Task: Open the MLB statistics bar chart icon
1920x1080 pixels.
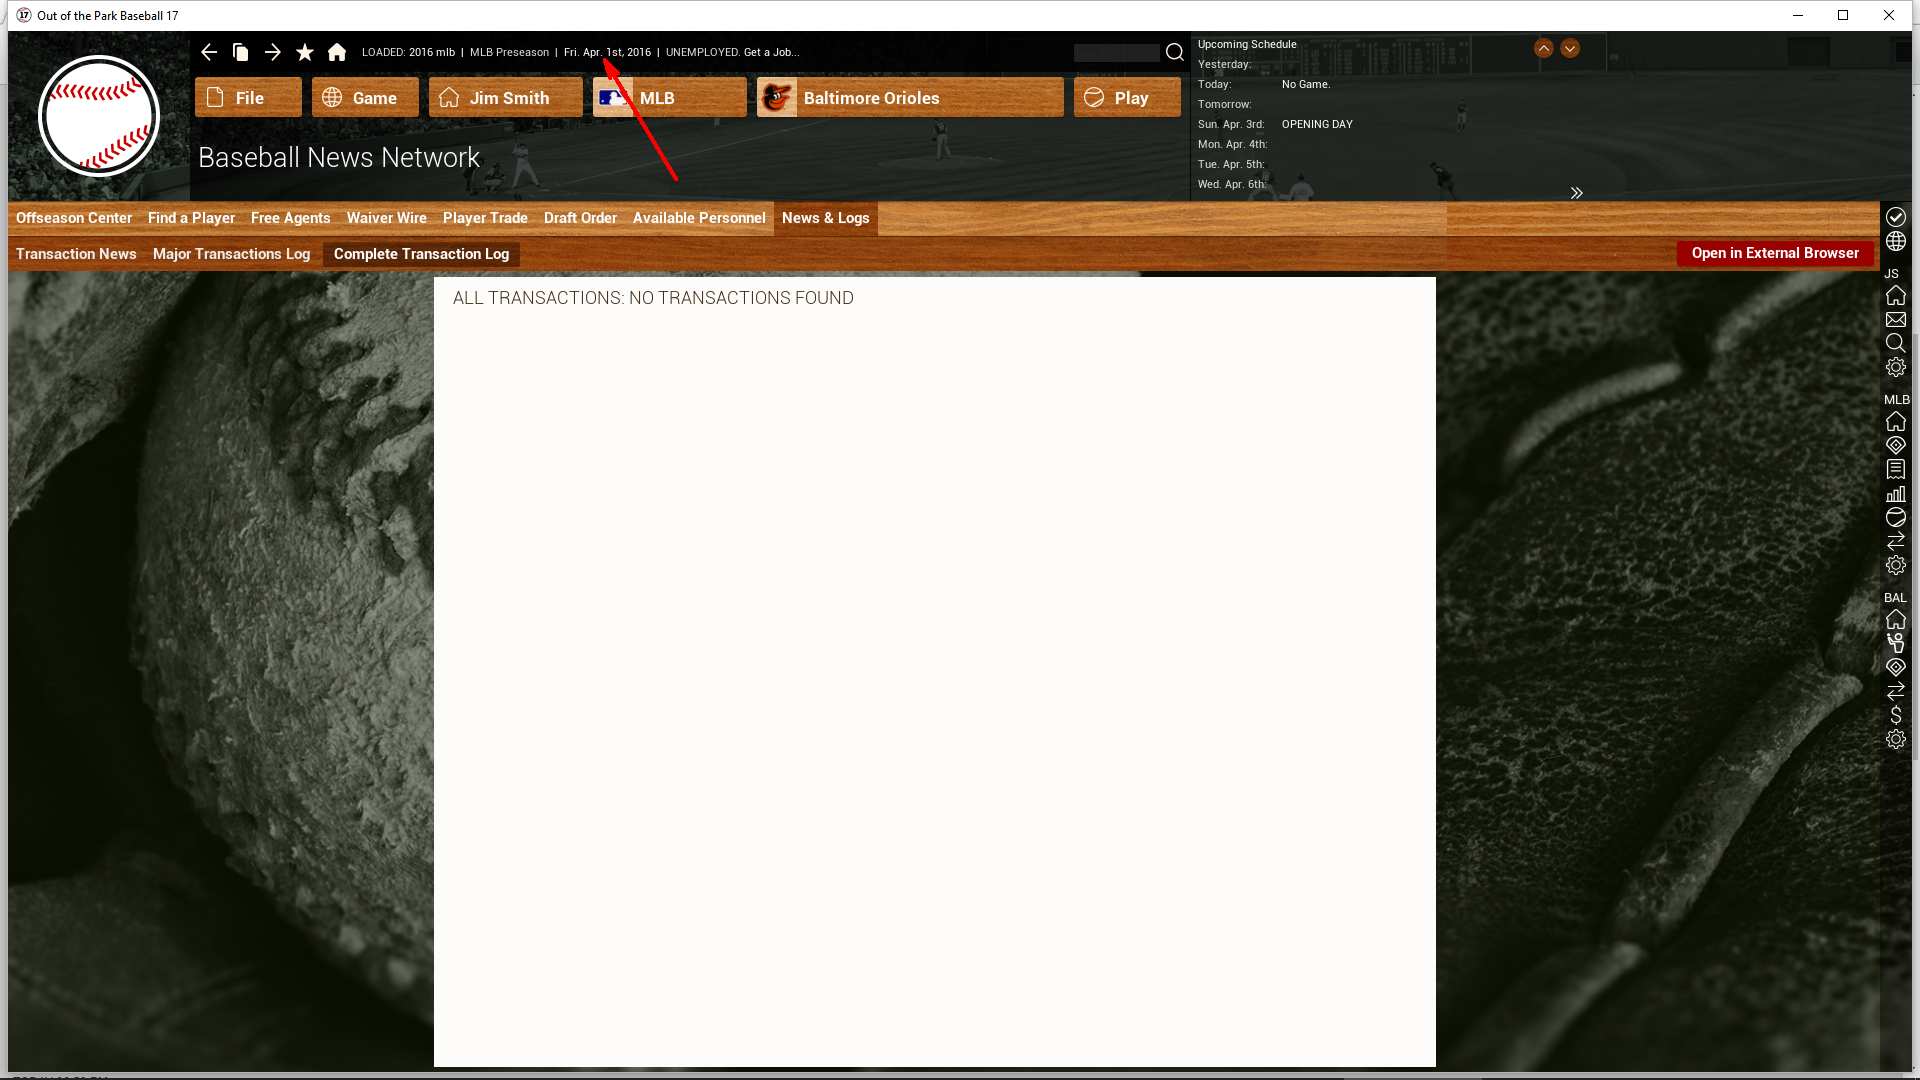Action: [1895, 494]
